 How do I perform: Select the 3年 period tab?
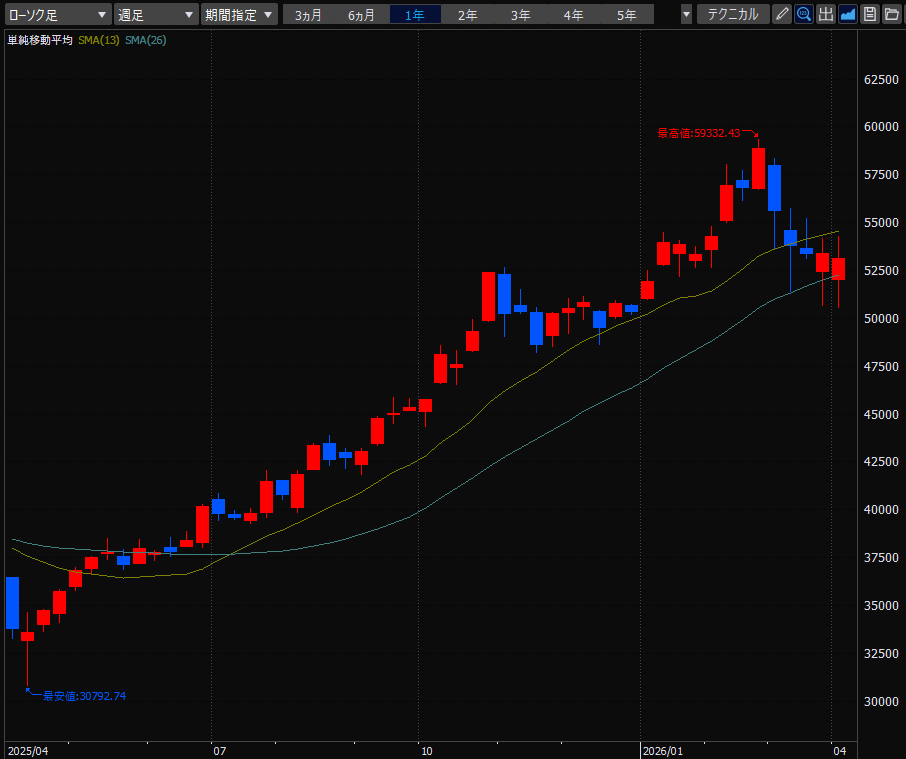(x=521, y=15)
